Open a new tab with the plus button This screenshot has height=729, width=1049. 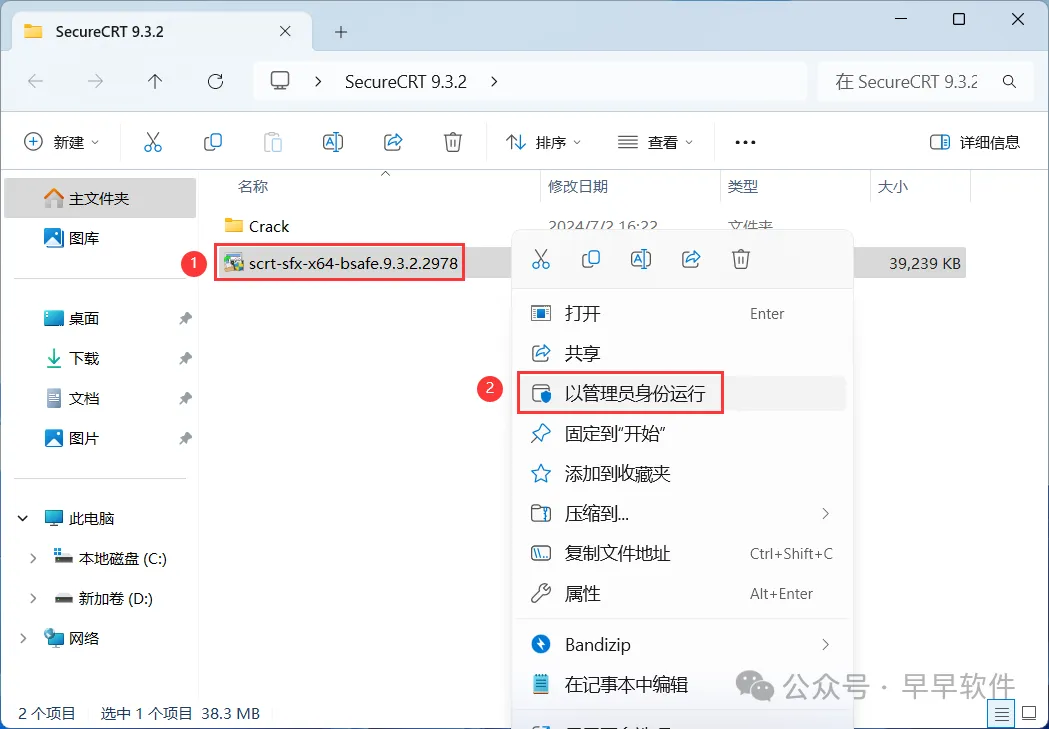tap(341, 31)
